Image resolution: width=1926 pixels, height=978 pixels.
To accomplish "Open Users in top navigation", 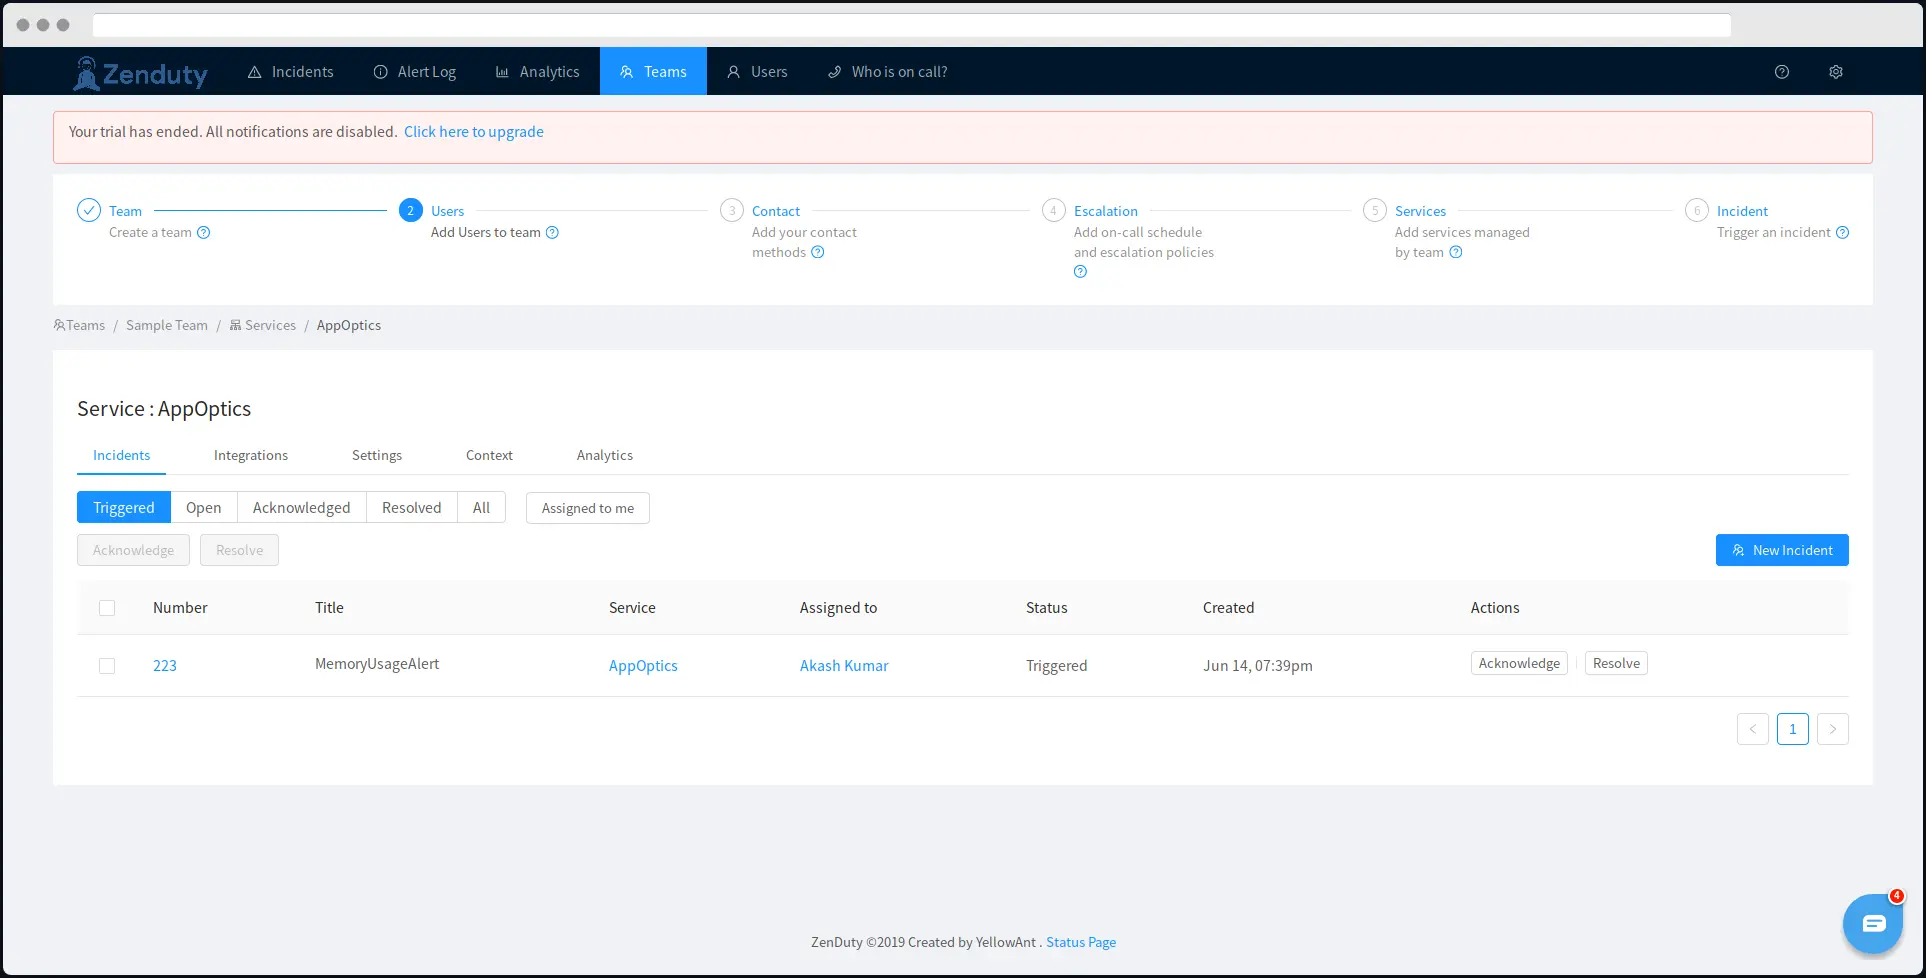I will (x=757, y=72).
